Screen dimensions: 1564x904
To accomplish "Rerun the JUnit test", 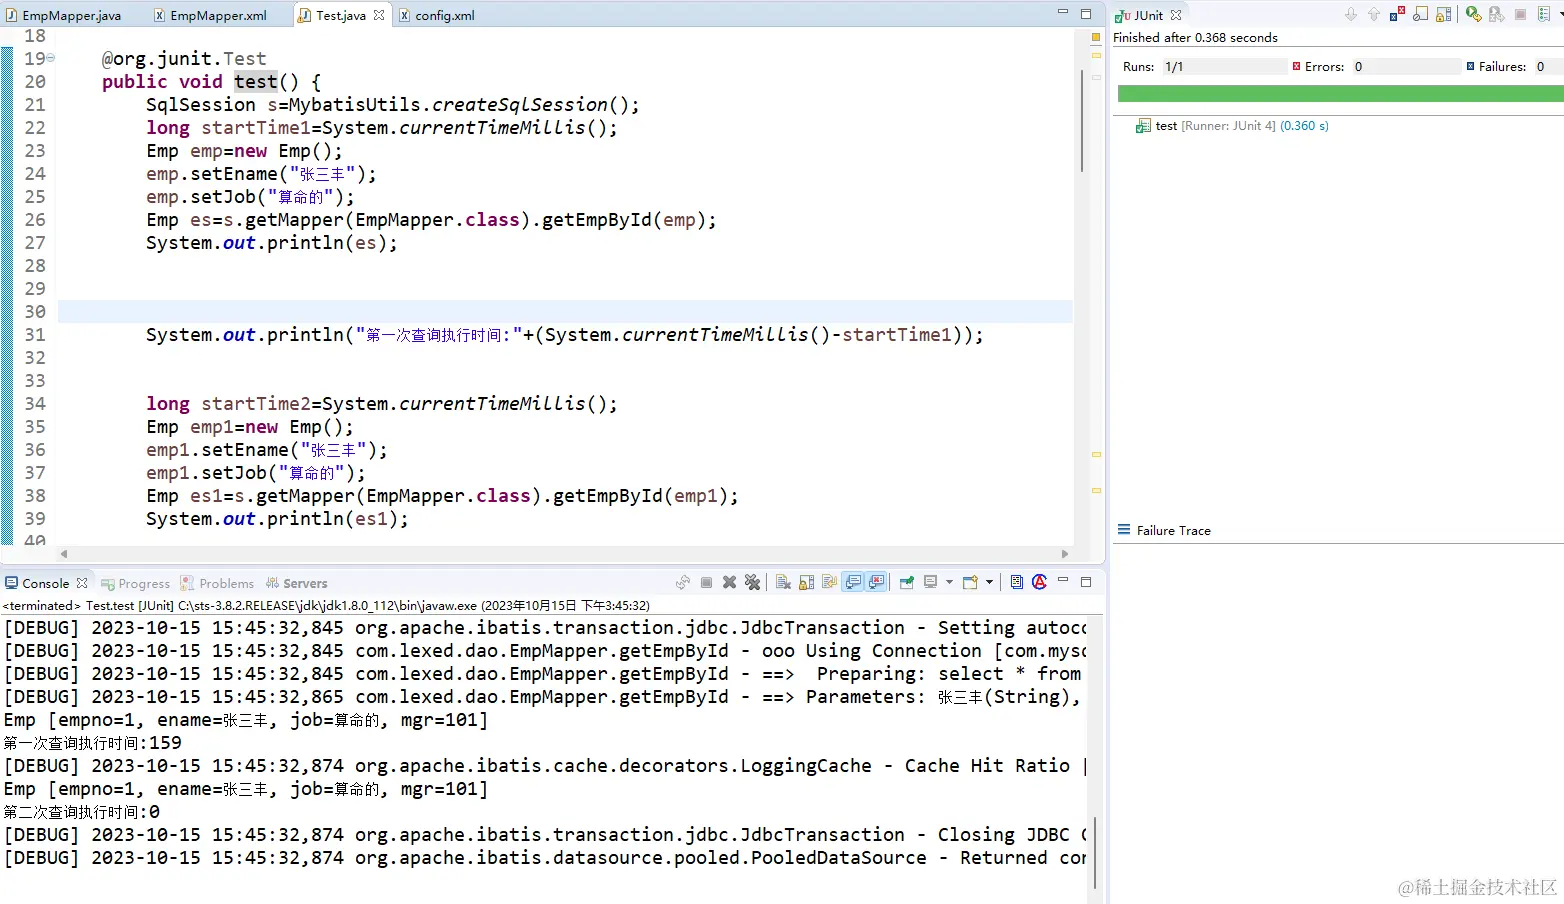I will [1473, 15].
